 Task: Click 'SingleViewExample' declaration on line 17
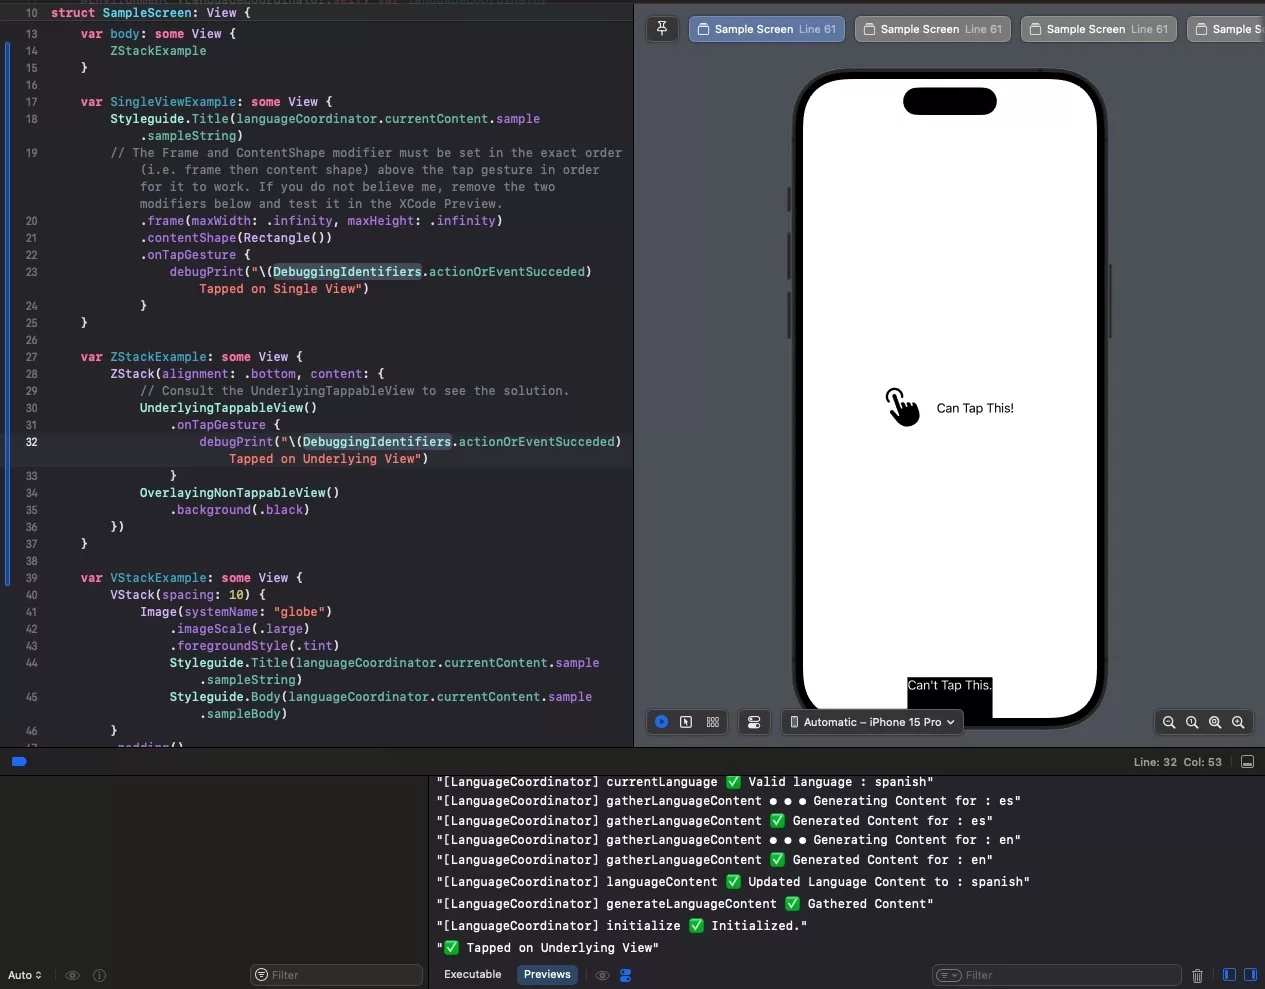coord(173,102)
